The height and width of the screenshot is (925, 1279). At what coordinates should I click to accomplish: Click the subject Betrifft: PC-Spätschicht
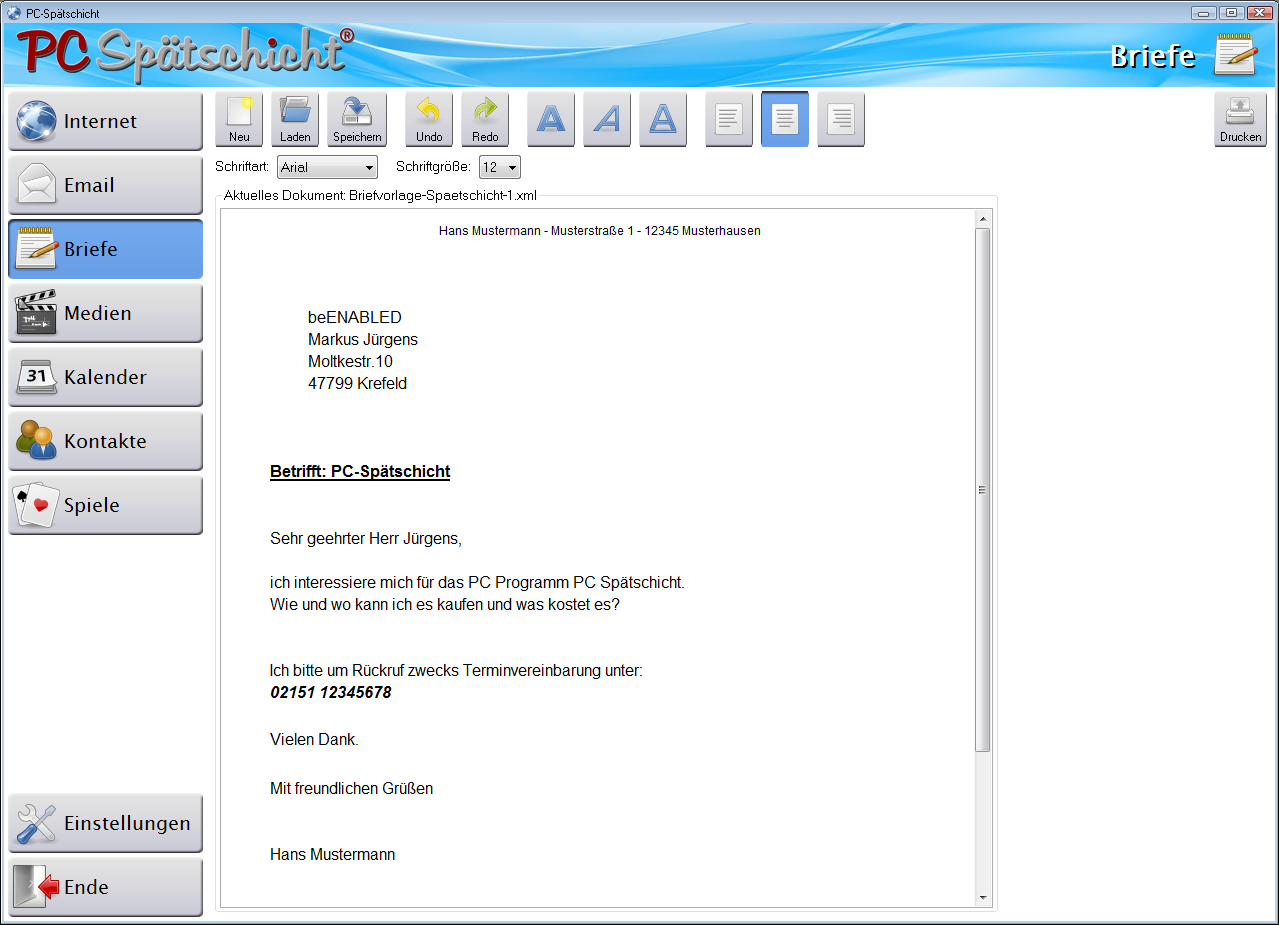point(360,472)
